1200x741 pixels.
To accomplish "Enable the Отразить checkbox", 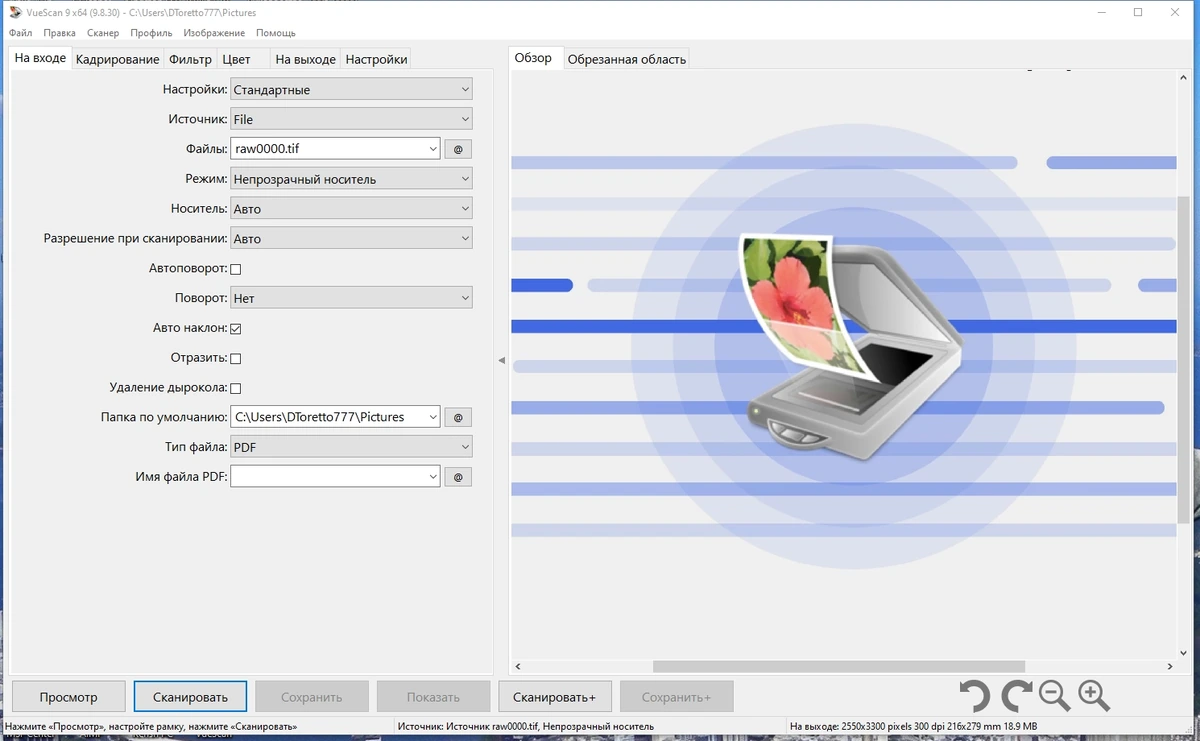I will 236,358.
